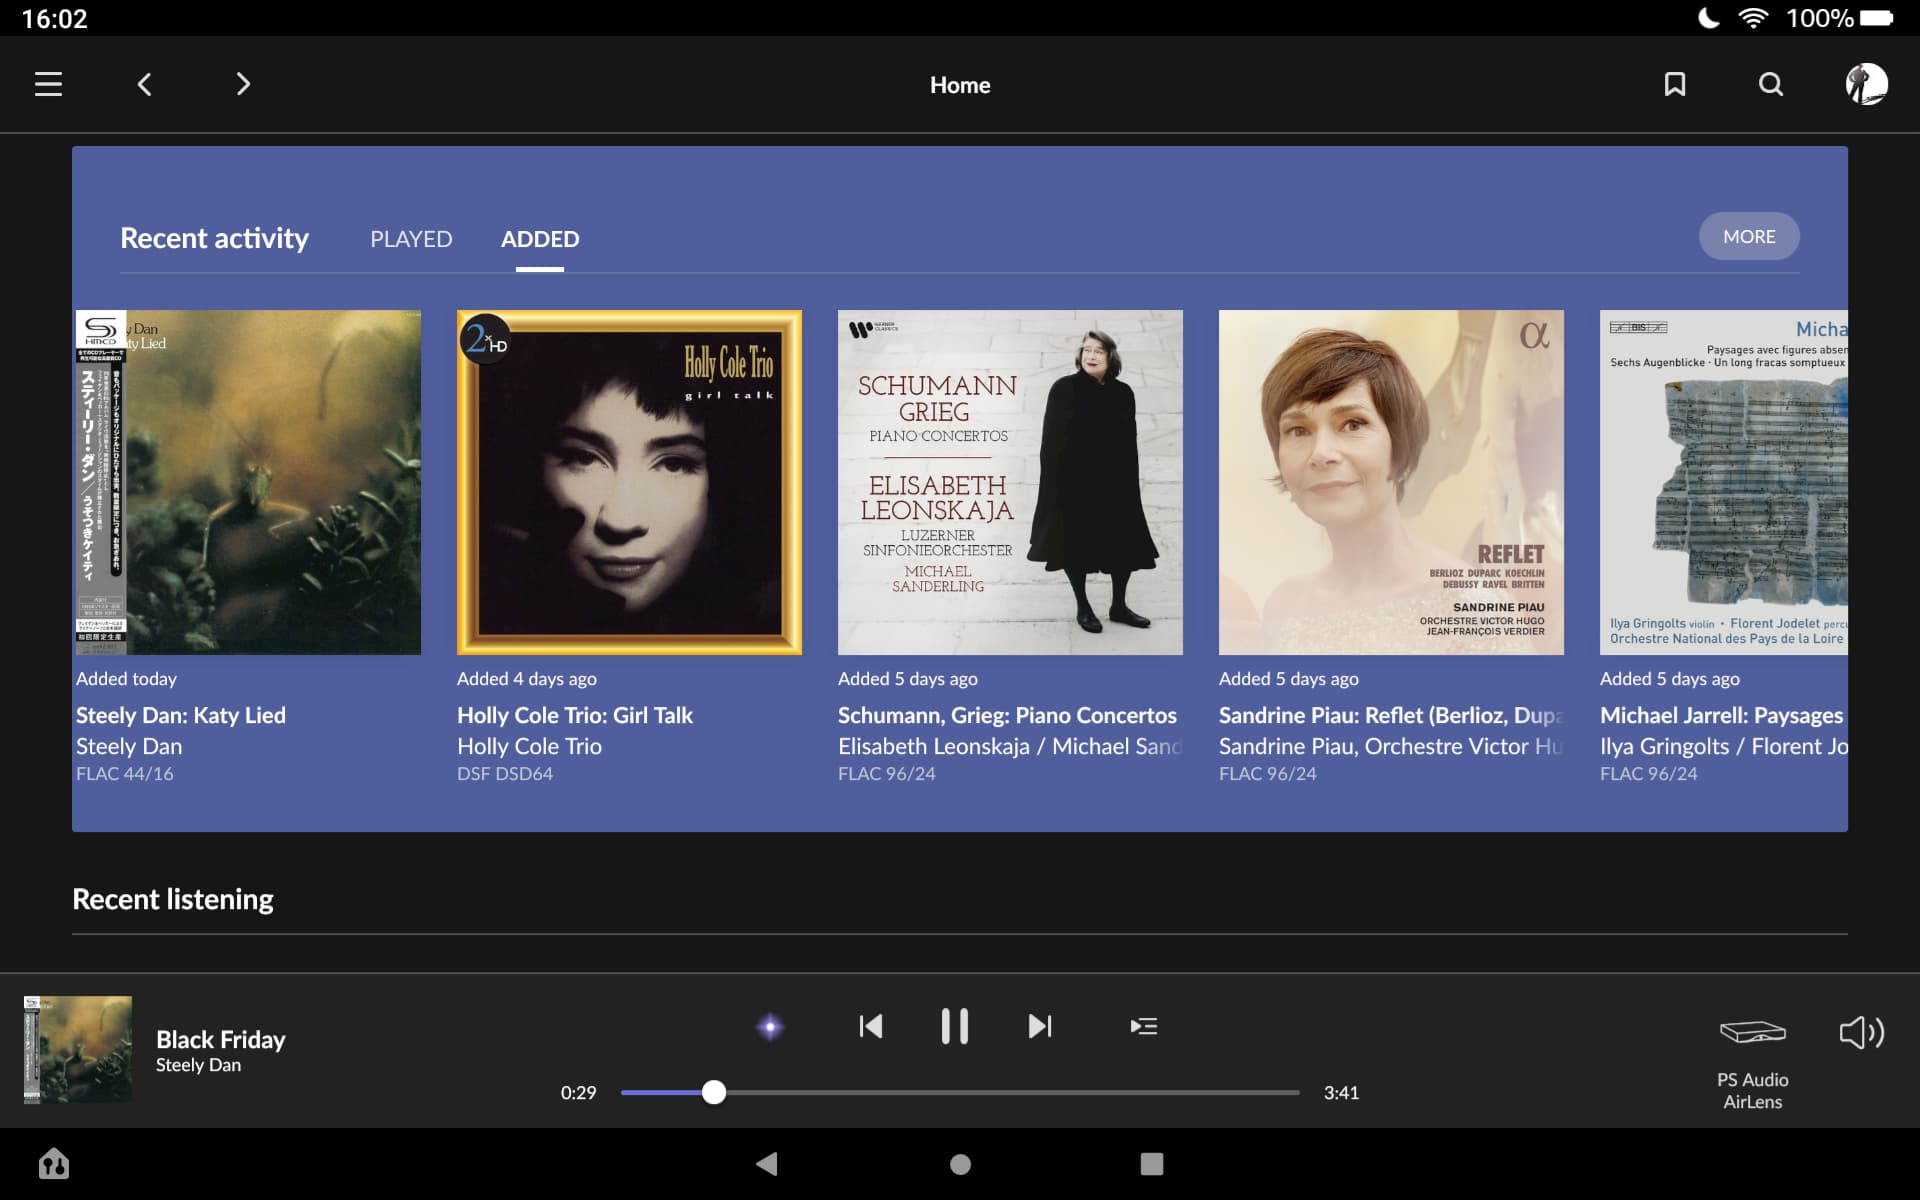Open the search magnifier

tap(1771, 85)
